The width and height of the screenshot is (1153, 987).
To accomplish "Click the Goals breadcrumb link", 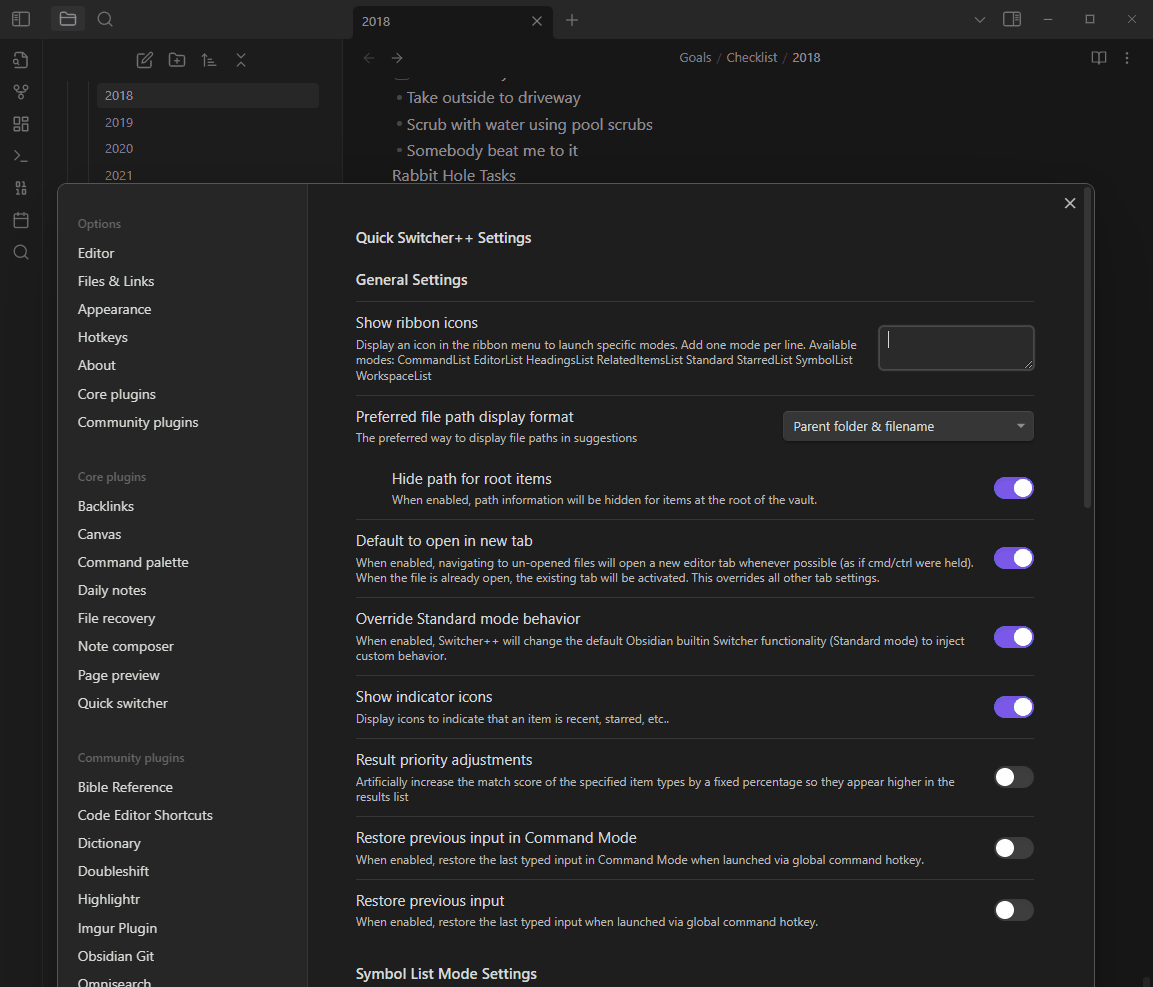I will pos(695,57).
